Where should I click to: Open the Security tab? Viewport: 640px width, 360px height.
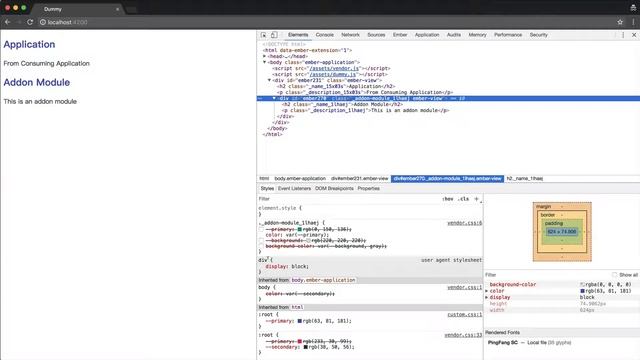pyautogui.click(x=538, y=35)
